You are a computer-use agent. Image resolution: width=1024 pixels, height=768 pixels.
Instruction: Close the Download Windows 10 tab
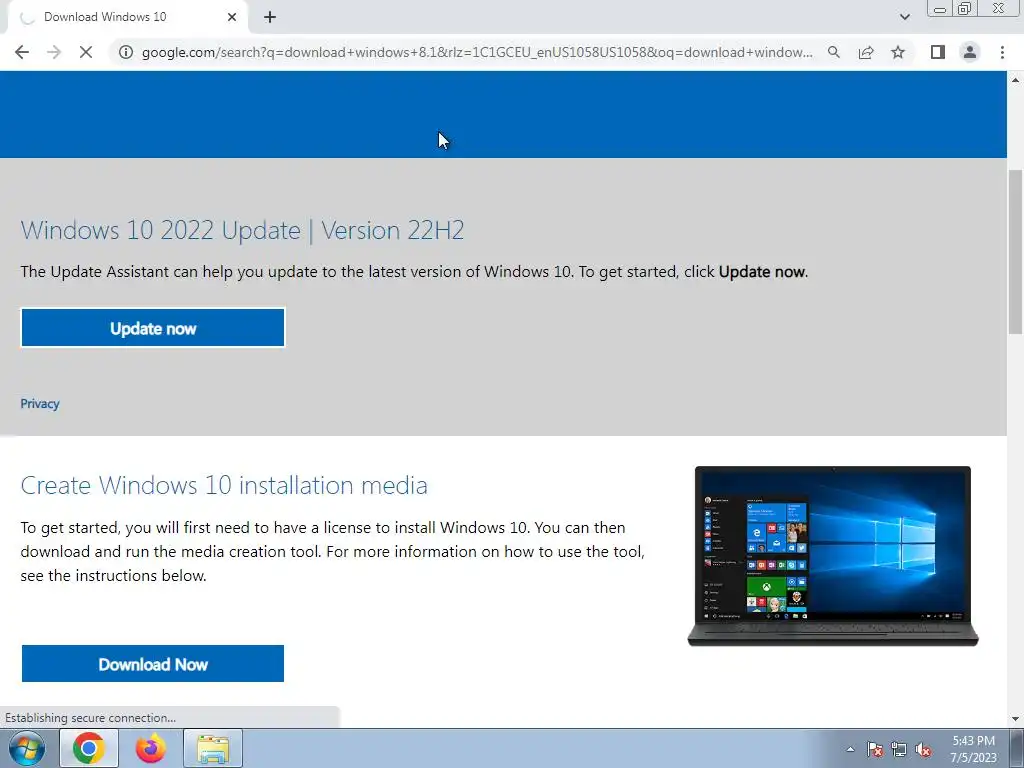232,17
